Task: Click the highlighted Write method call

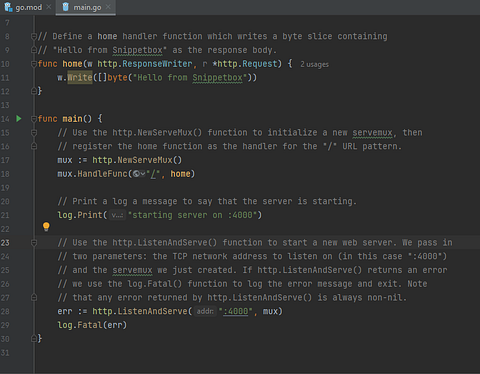Action: pyautogui.click(x=80, y=77)
